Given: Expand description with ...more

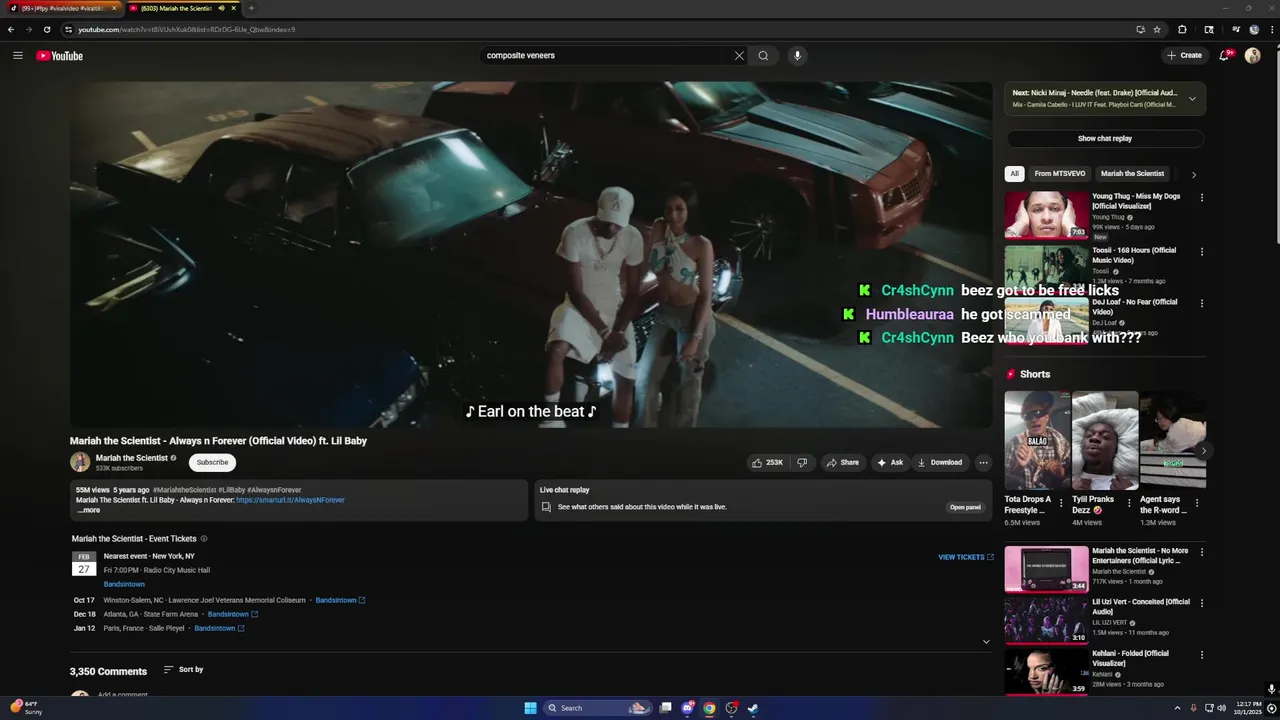Looking at the screenshot, I should (89, 510).
